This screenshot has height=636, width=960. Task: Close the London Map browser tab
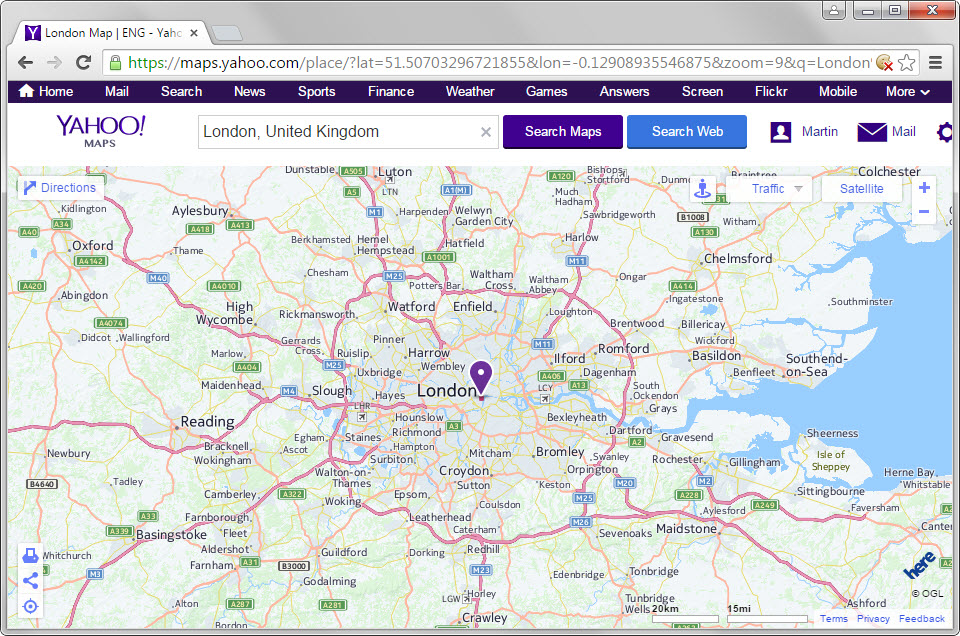tap(194, 33)
